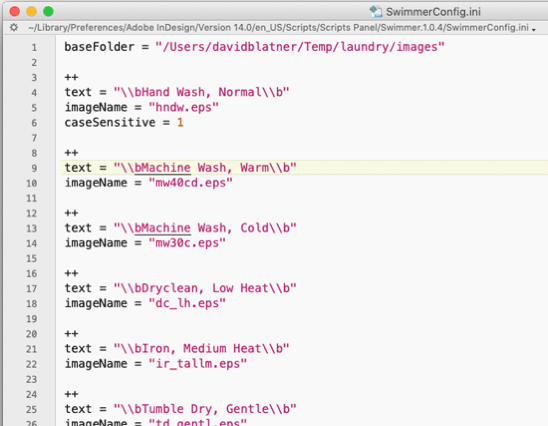The height and width of the screenshot is (426, 548).
Task: Select line number 1 in gutter
Action: coord(34,47)
